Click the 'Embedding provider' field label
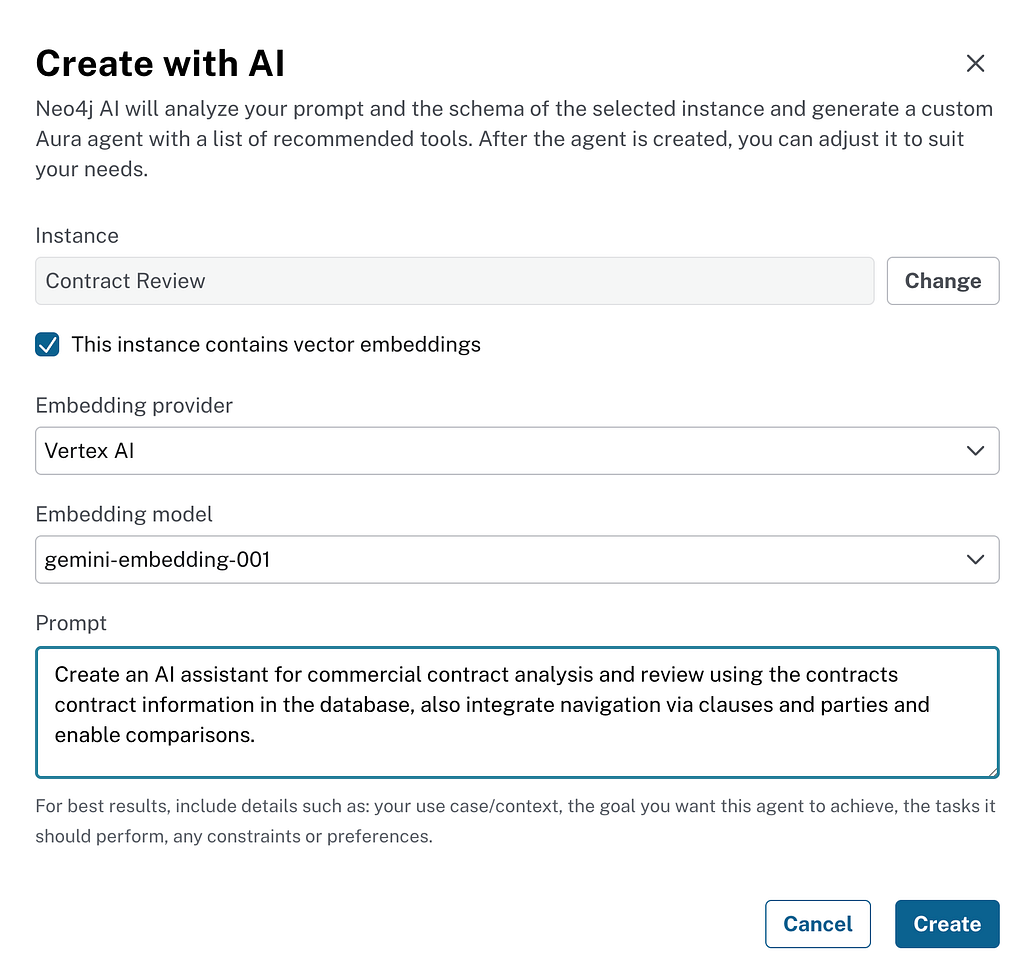1024x974 pixels. pos(134,406)
